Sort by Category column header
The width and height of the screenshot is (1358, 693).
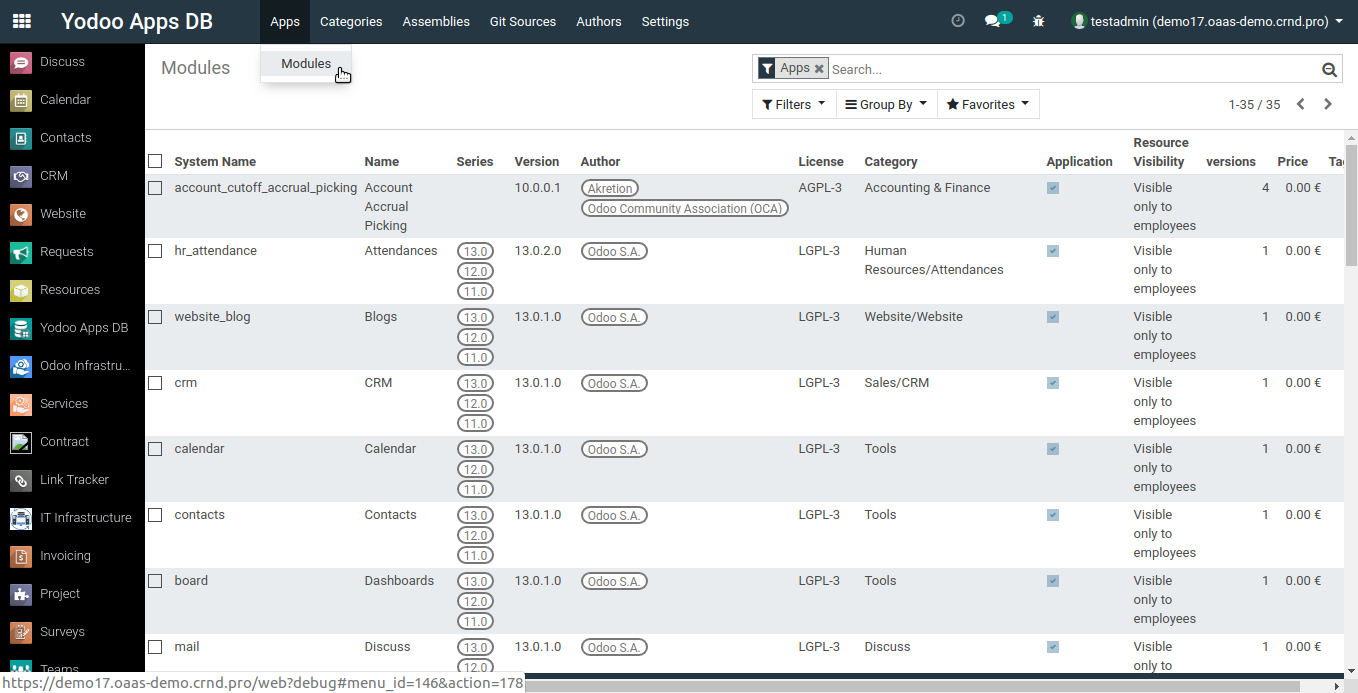tap(891, 161)
